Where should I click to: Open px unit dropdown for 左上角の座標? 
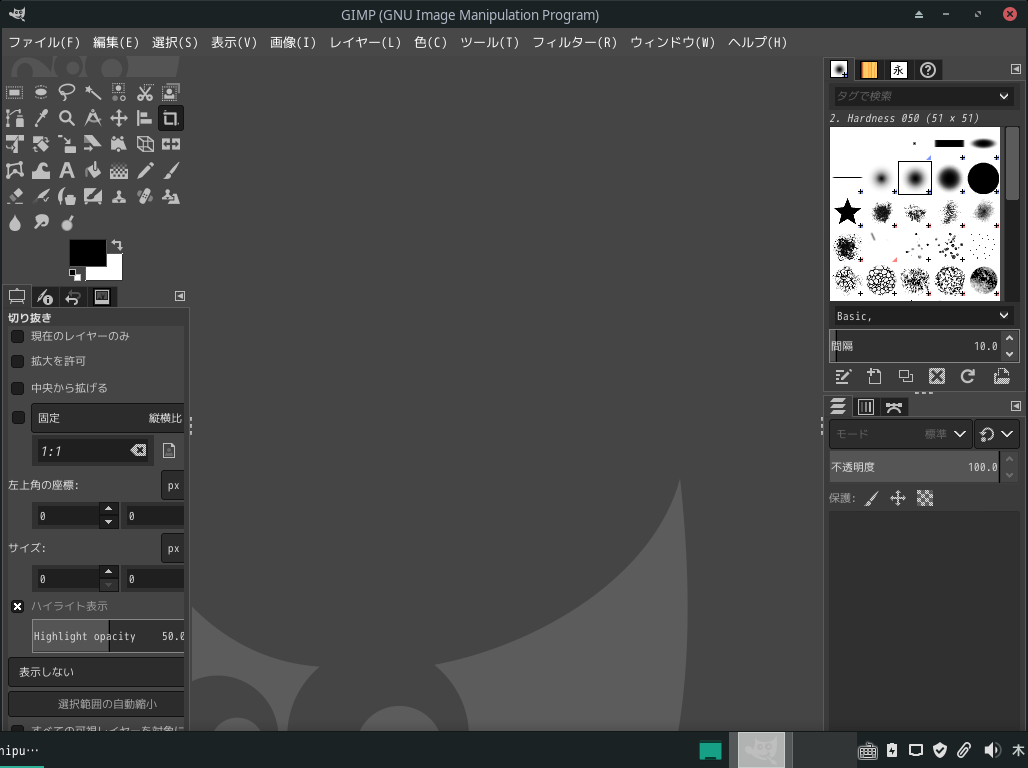tap(173, 486)
